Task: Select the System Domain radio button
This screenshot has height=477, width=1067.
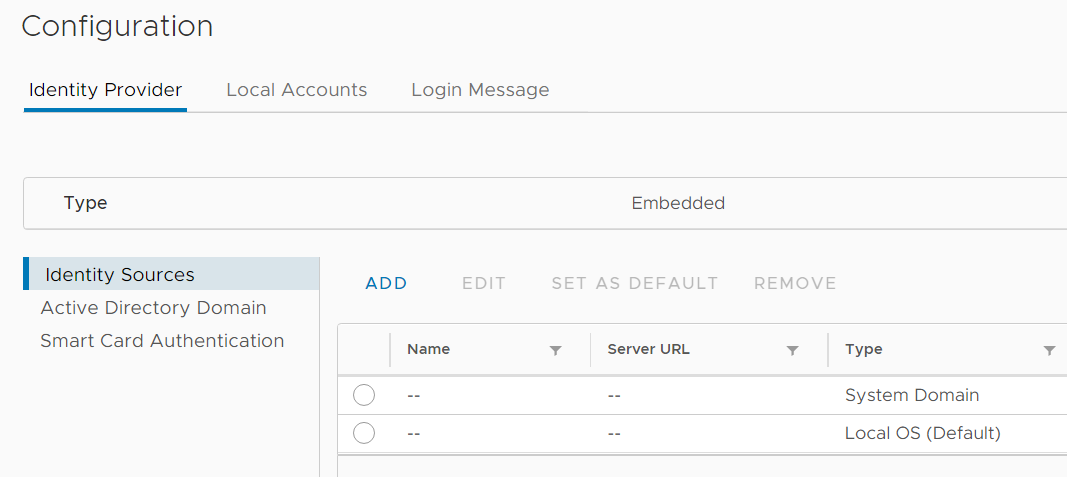Action: coord(364,395)
